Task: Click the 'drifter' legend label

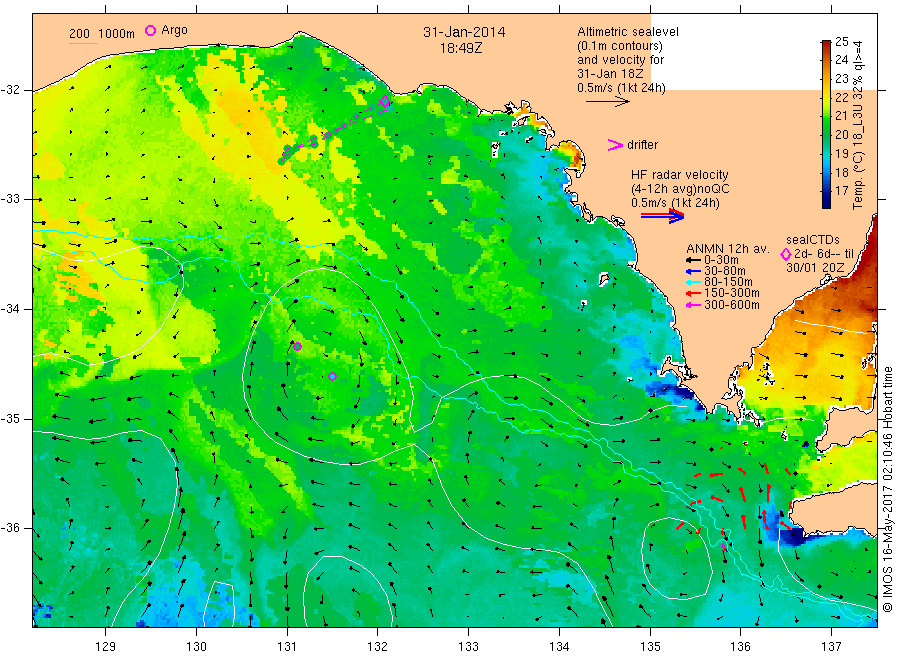Action: (642, 145)
